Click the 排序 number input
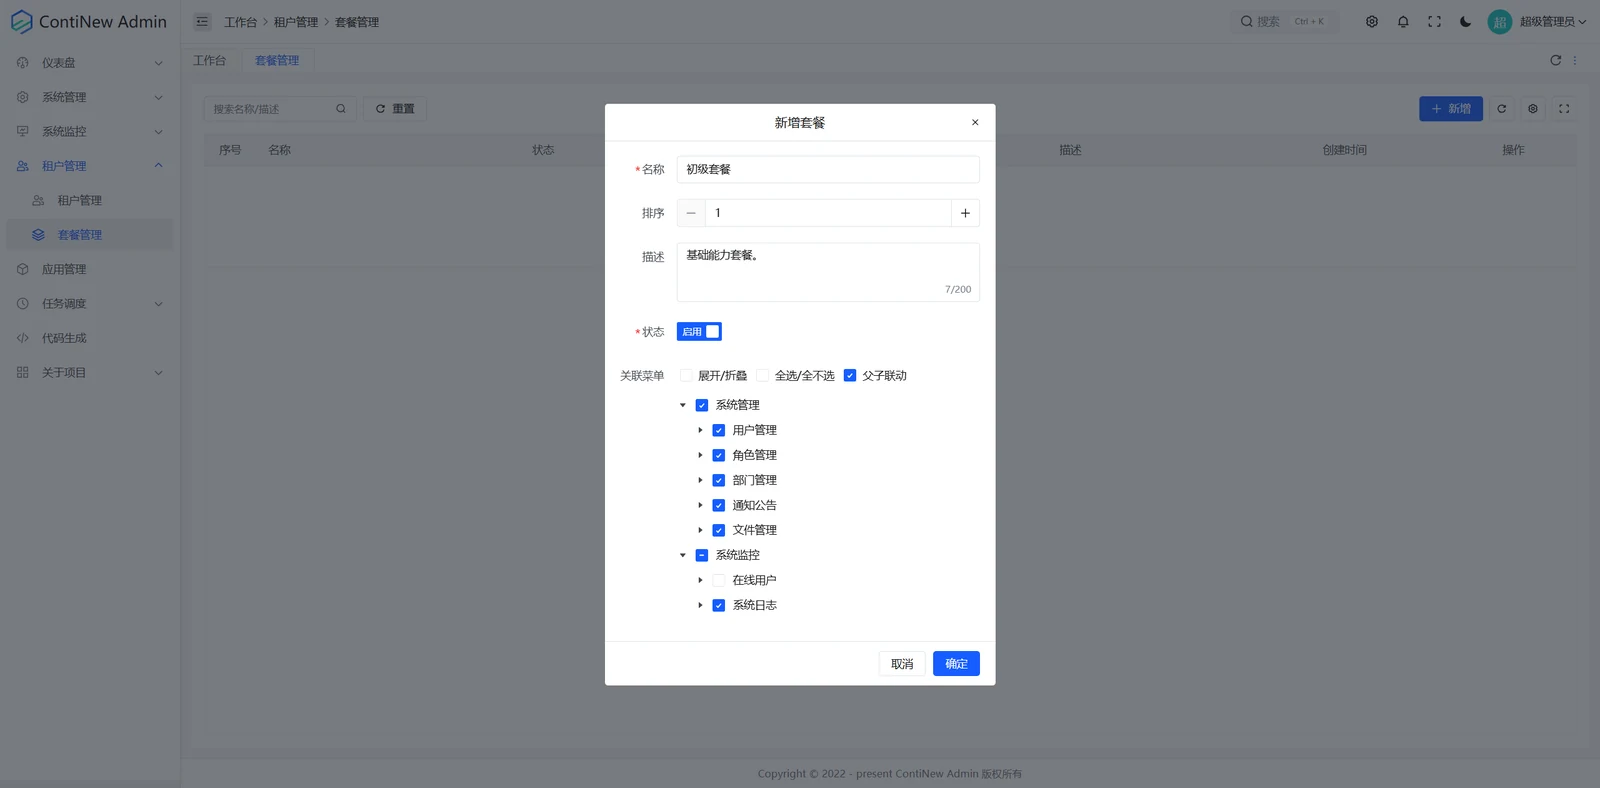1600x788 pixels. point(828,213)
